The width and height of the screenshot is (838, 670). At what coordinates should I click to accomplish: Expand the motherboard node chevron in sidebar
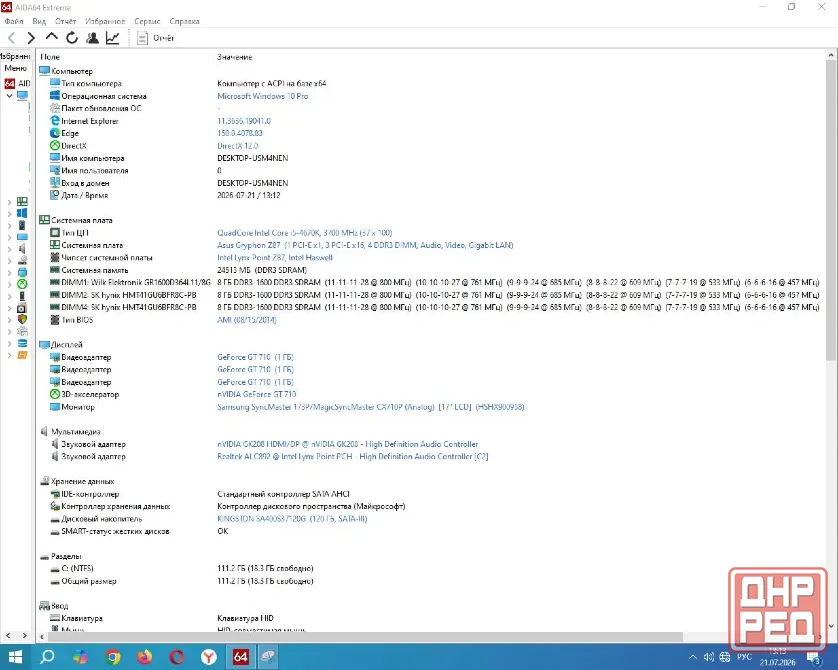(x=9, y=202)
